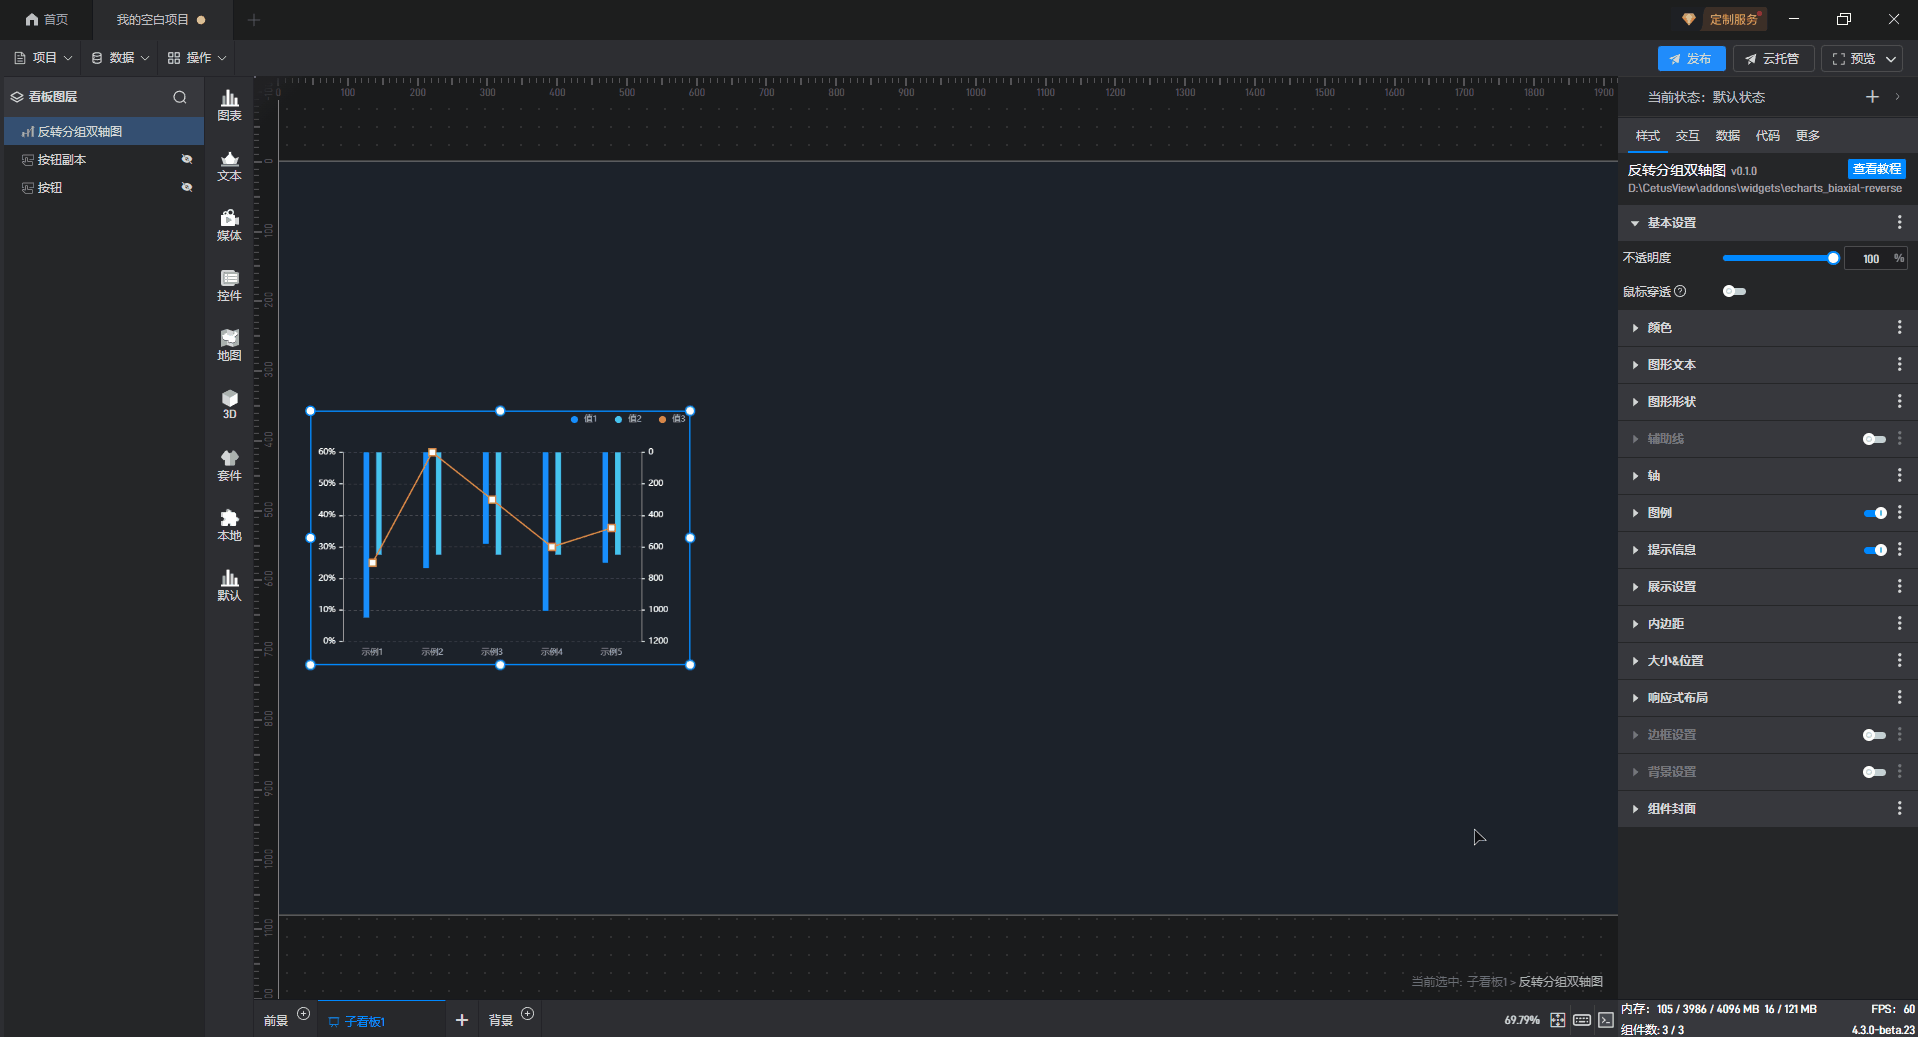The height and width of the screenshot is (1037, 1918).
Task: Select the 子看板1 sub-board tab
Action: coord(381,1020)
